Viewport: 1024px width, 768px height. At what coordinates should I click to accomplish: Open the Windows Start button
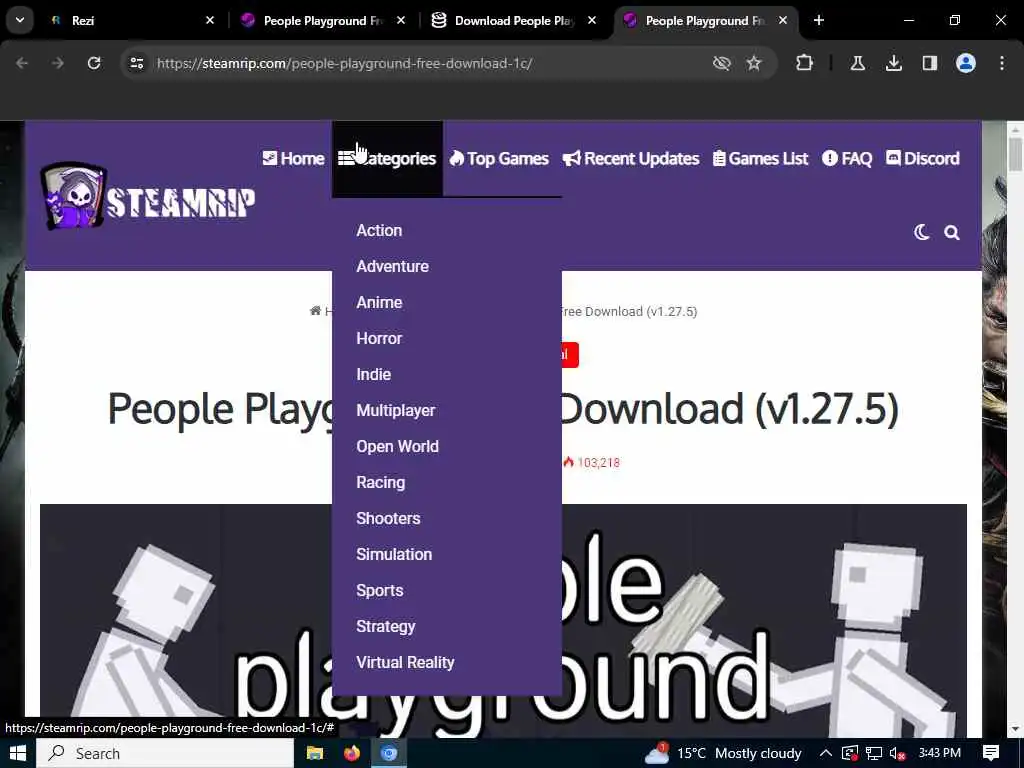18,753
